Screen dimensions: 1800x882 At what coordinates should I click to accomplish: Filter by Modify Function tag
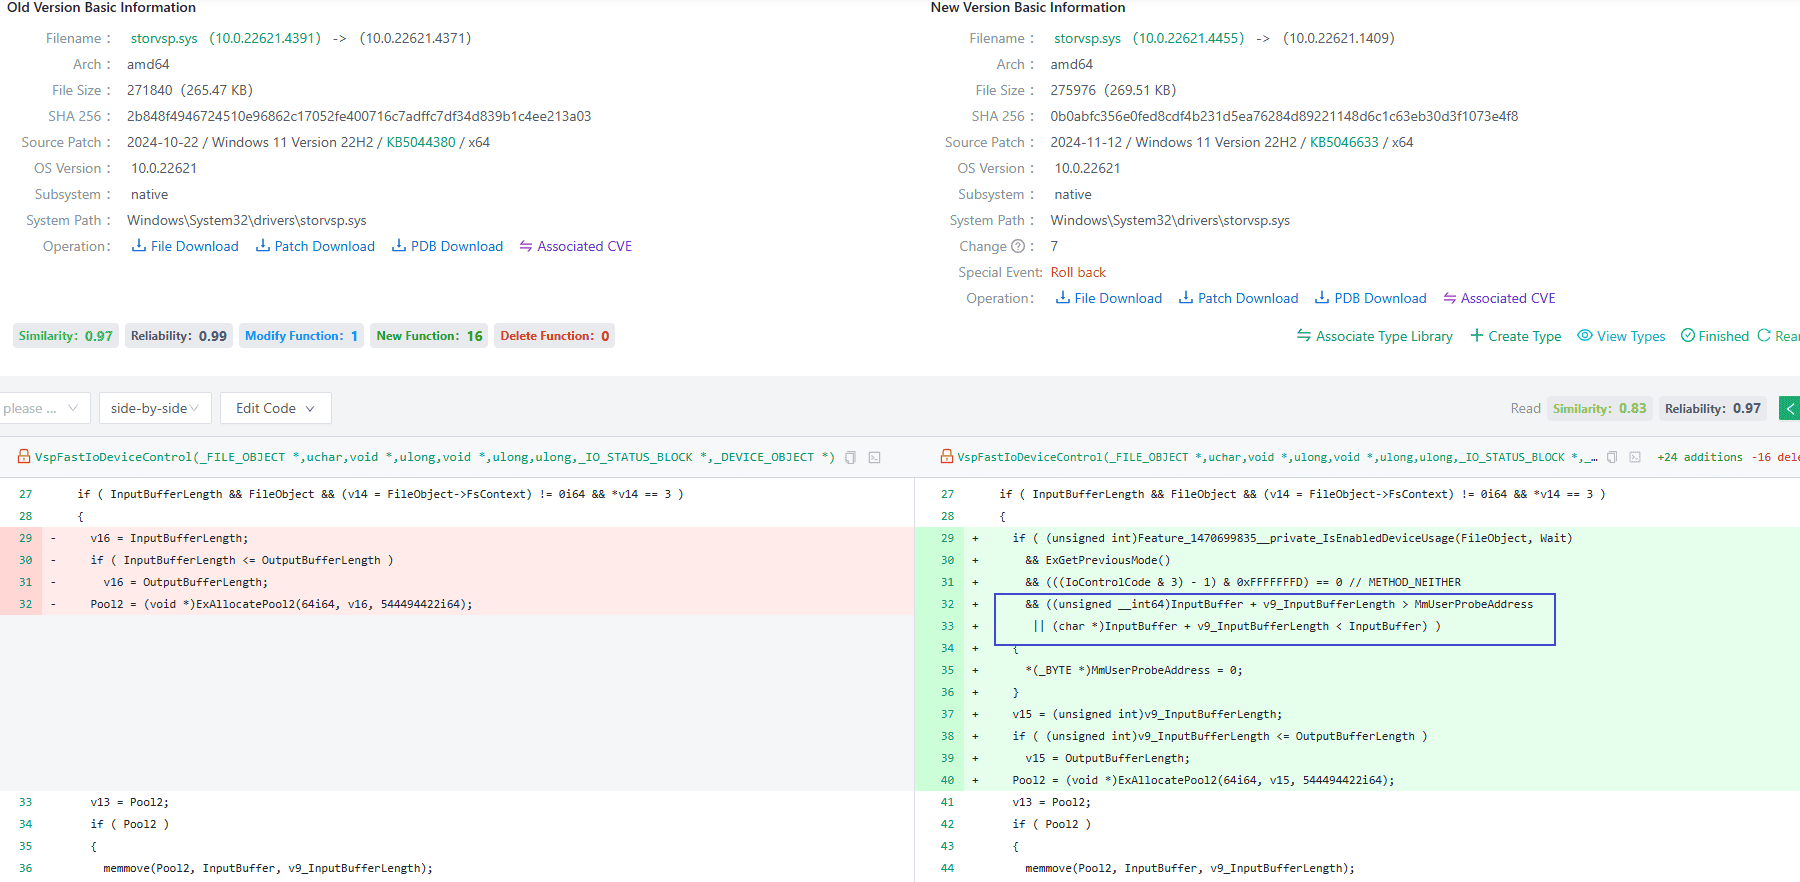coord(301,336)
